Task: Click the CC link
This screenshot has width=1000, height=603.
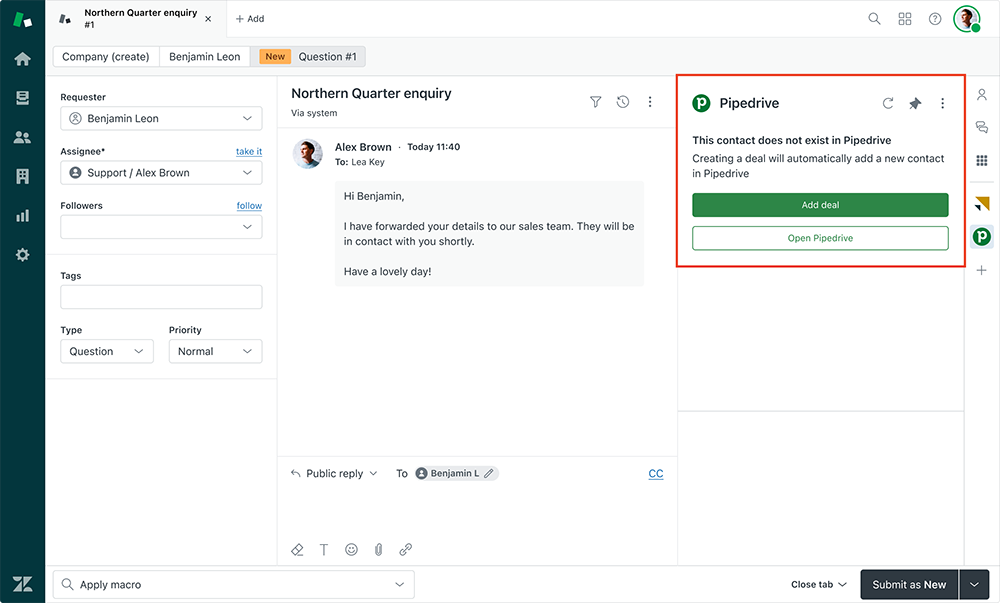Action: click(656, 474)
